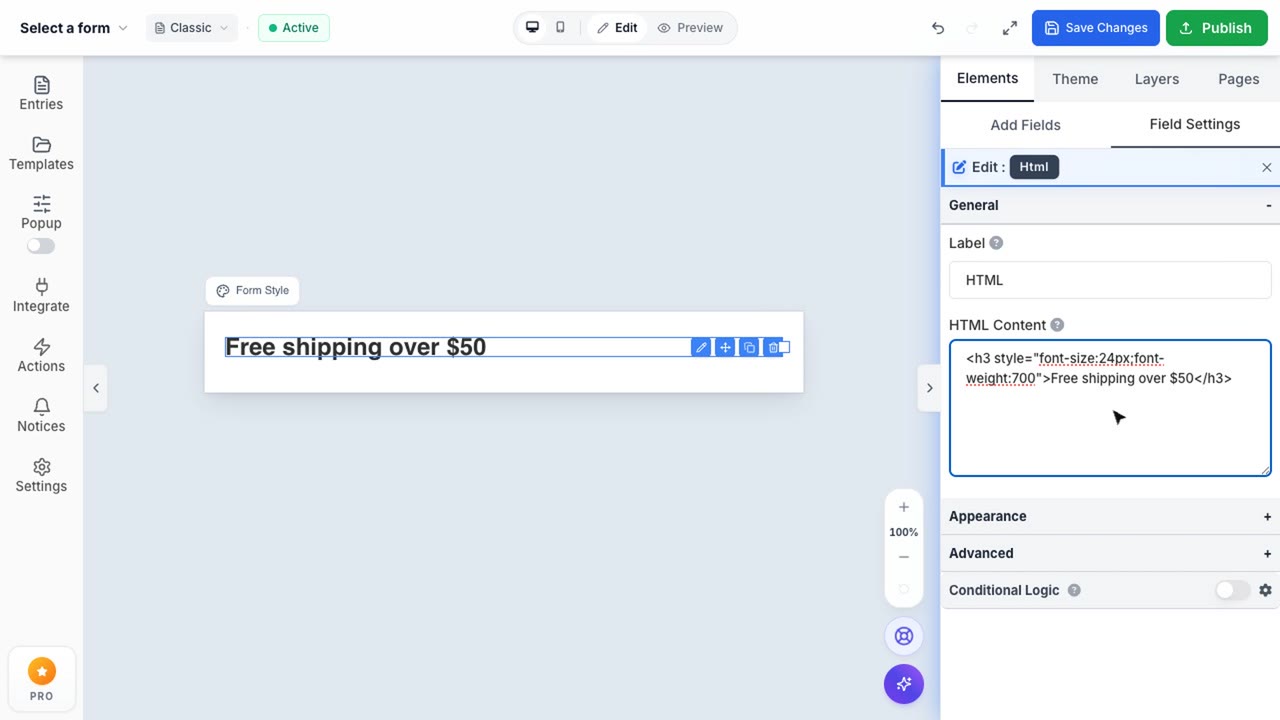Open the Select a form dropdown
This screenshot has height=720, width=1280.
(74, 28)
